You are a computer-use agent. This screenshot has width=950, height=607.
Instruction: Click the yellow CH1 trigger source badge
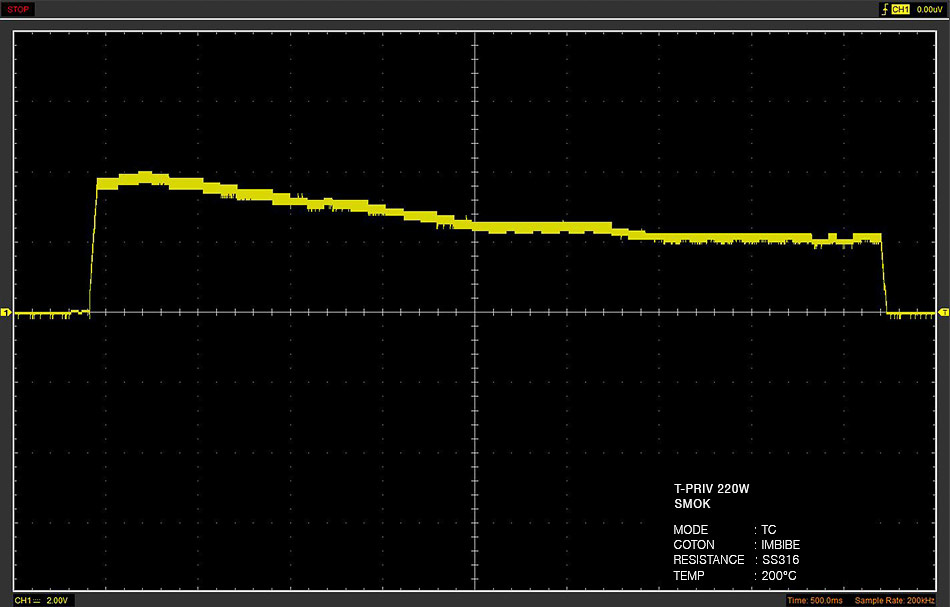tap(900, 9)
